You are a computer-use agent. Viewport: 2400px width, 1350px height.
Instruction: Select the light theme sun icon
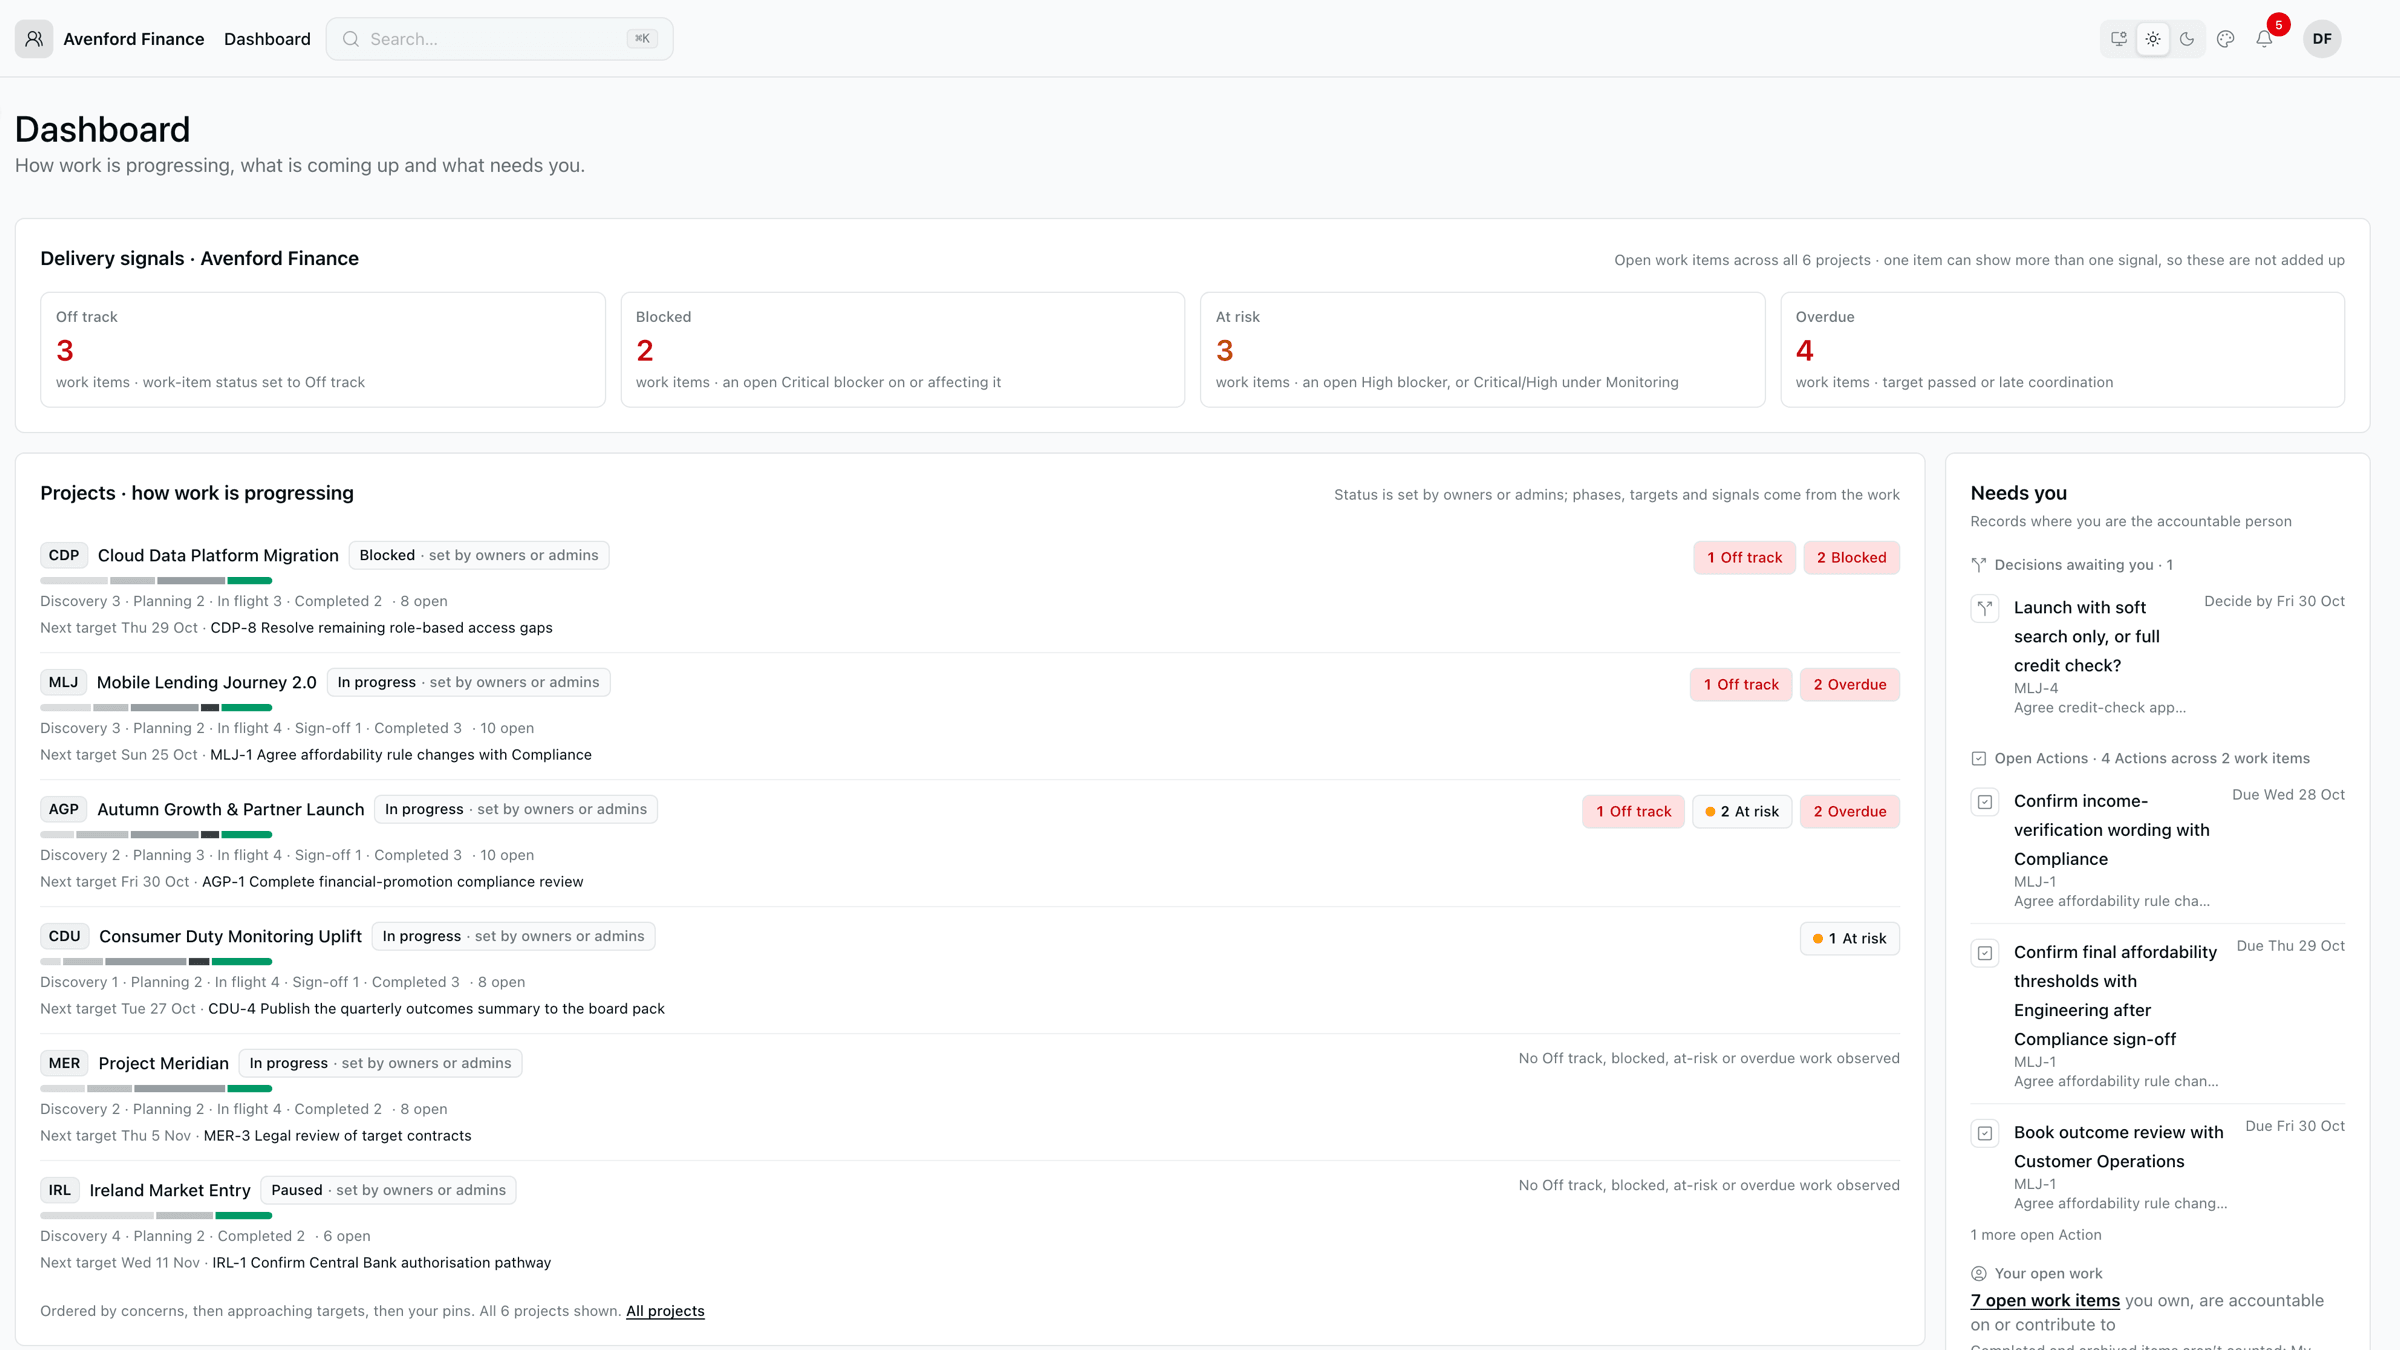(2153, 39)
